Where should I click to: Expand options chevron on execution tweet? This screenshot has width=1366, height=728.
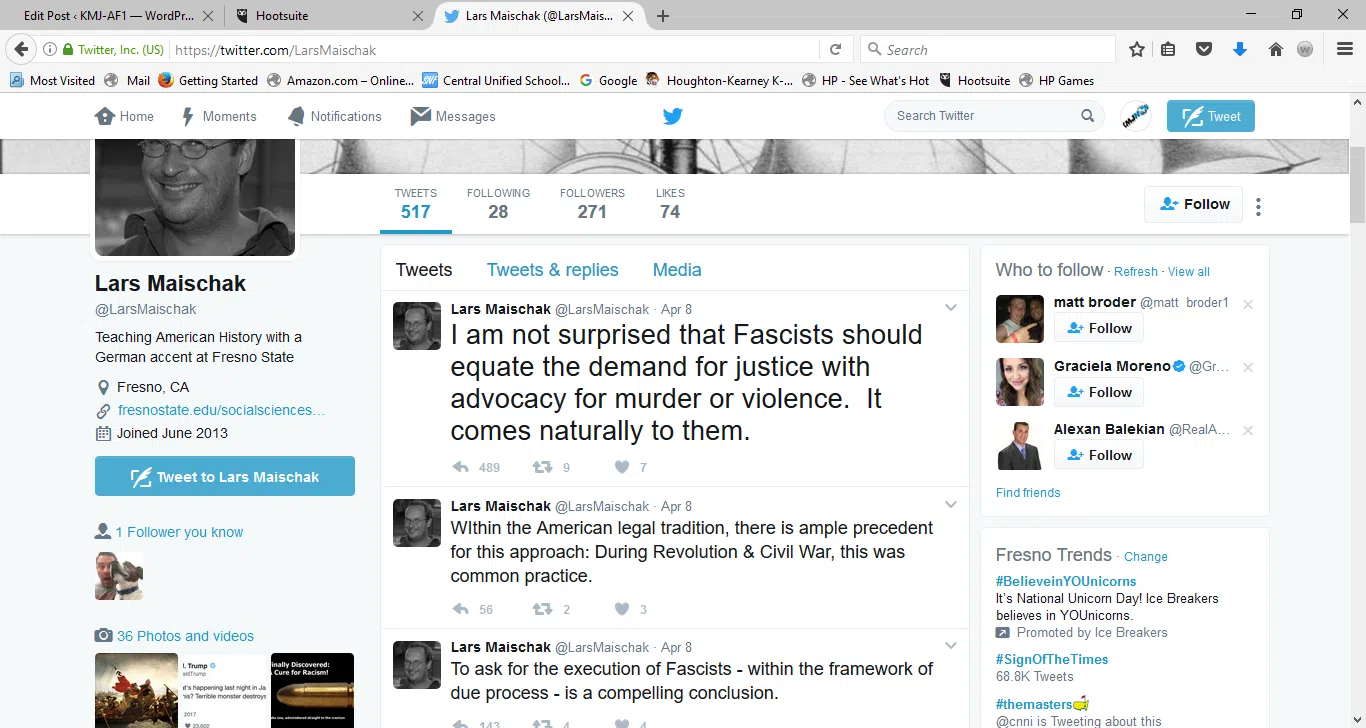pos(951,646)
